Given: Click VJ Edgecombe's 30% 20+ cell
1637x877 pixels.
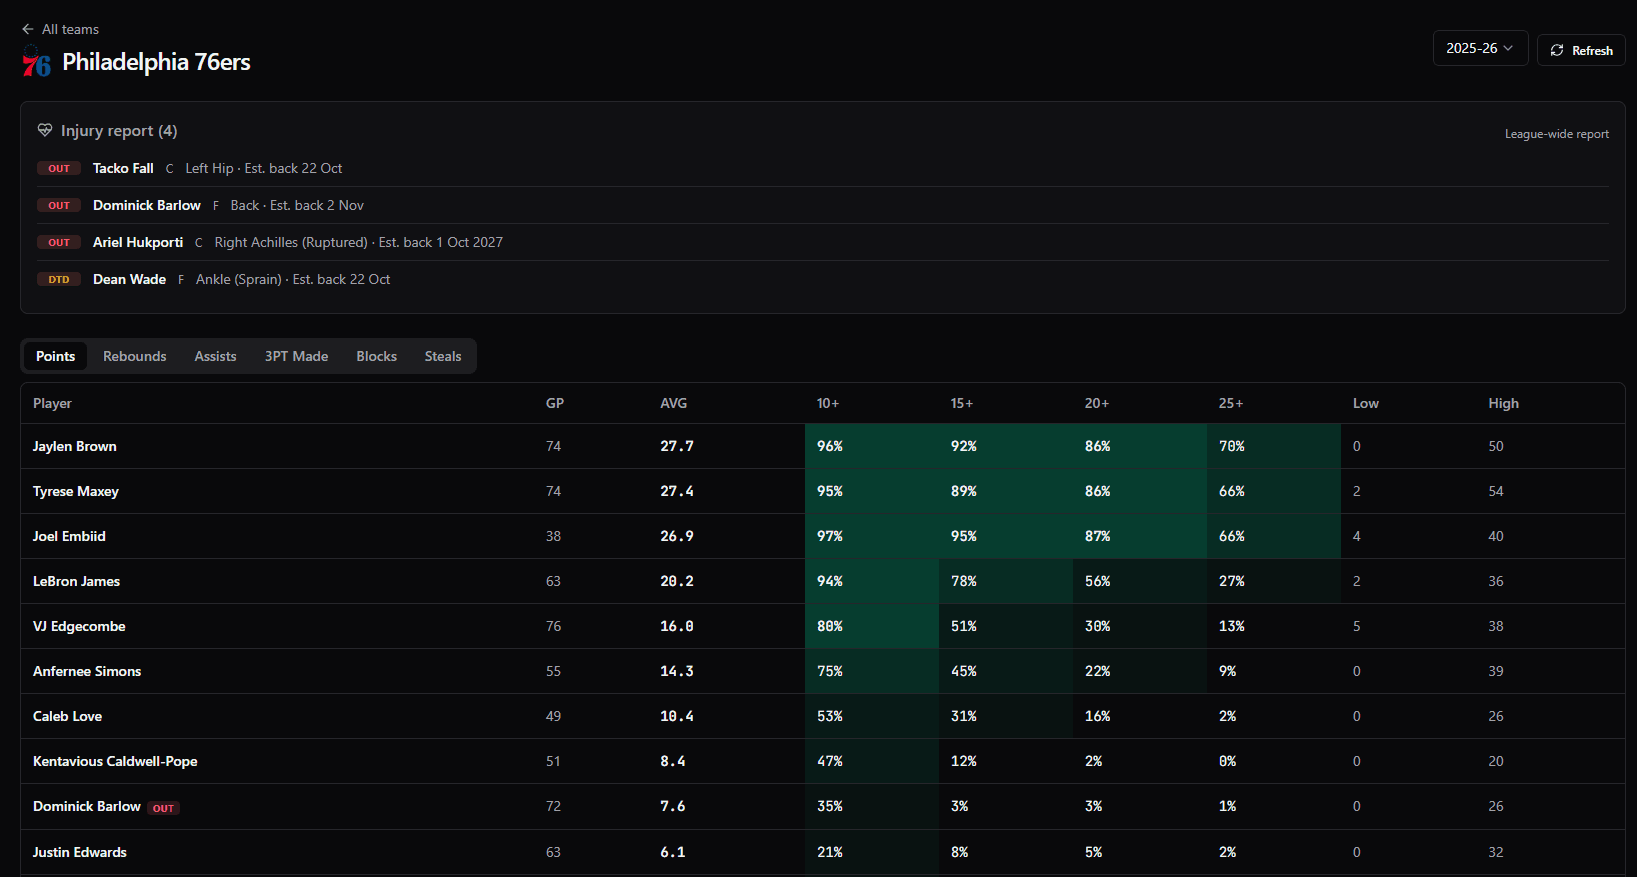Looking at the screenshot, I should pyautogui.click(x=1140, y=626).
